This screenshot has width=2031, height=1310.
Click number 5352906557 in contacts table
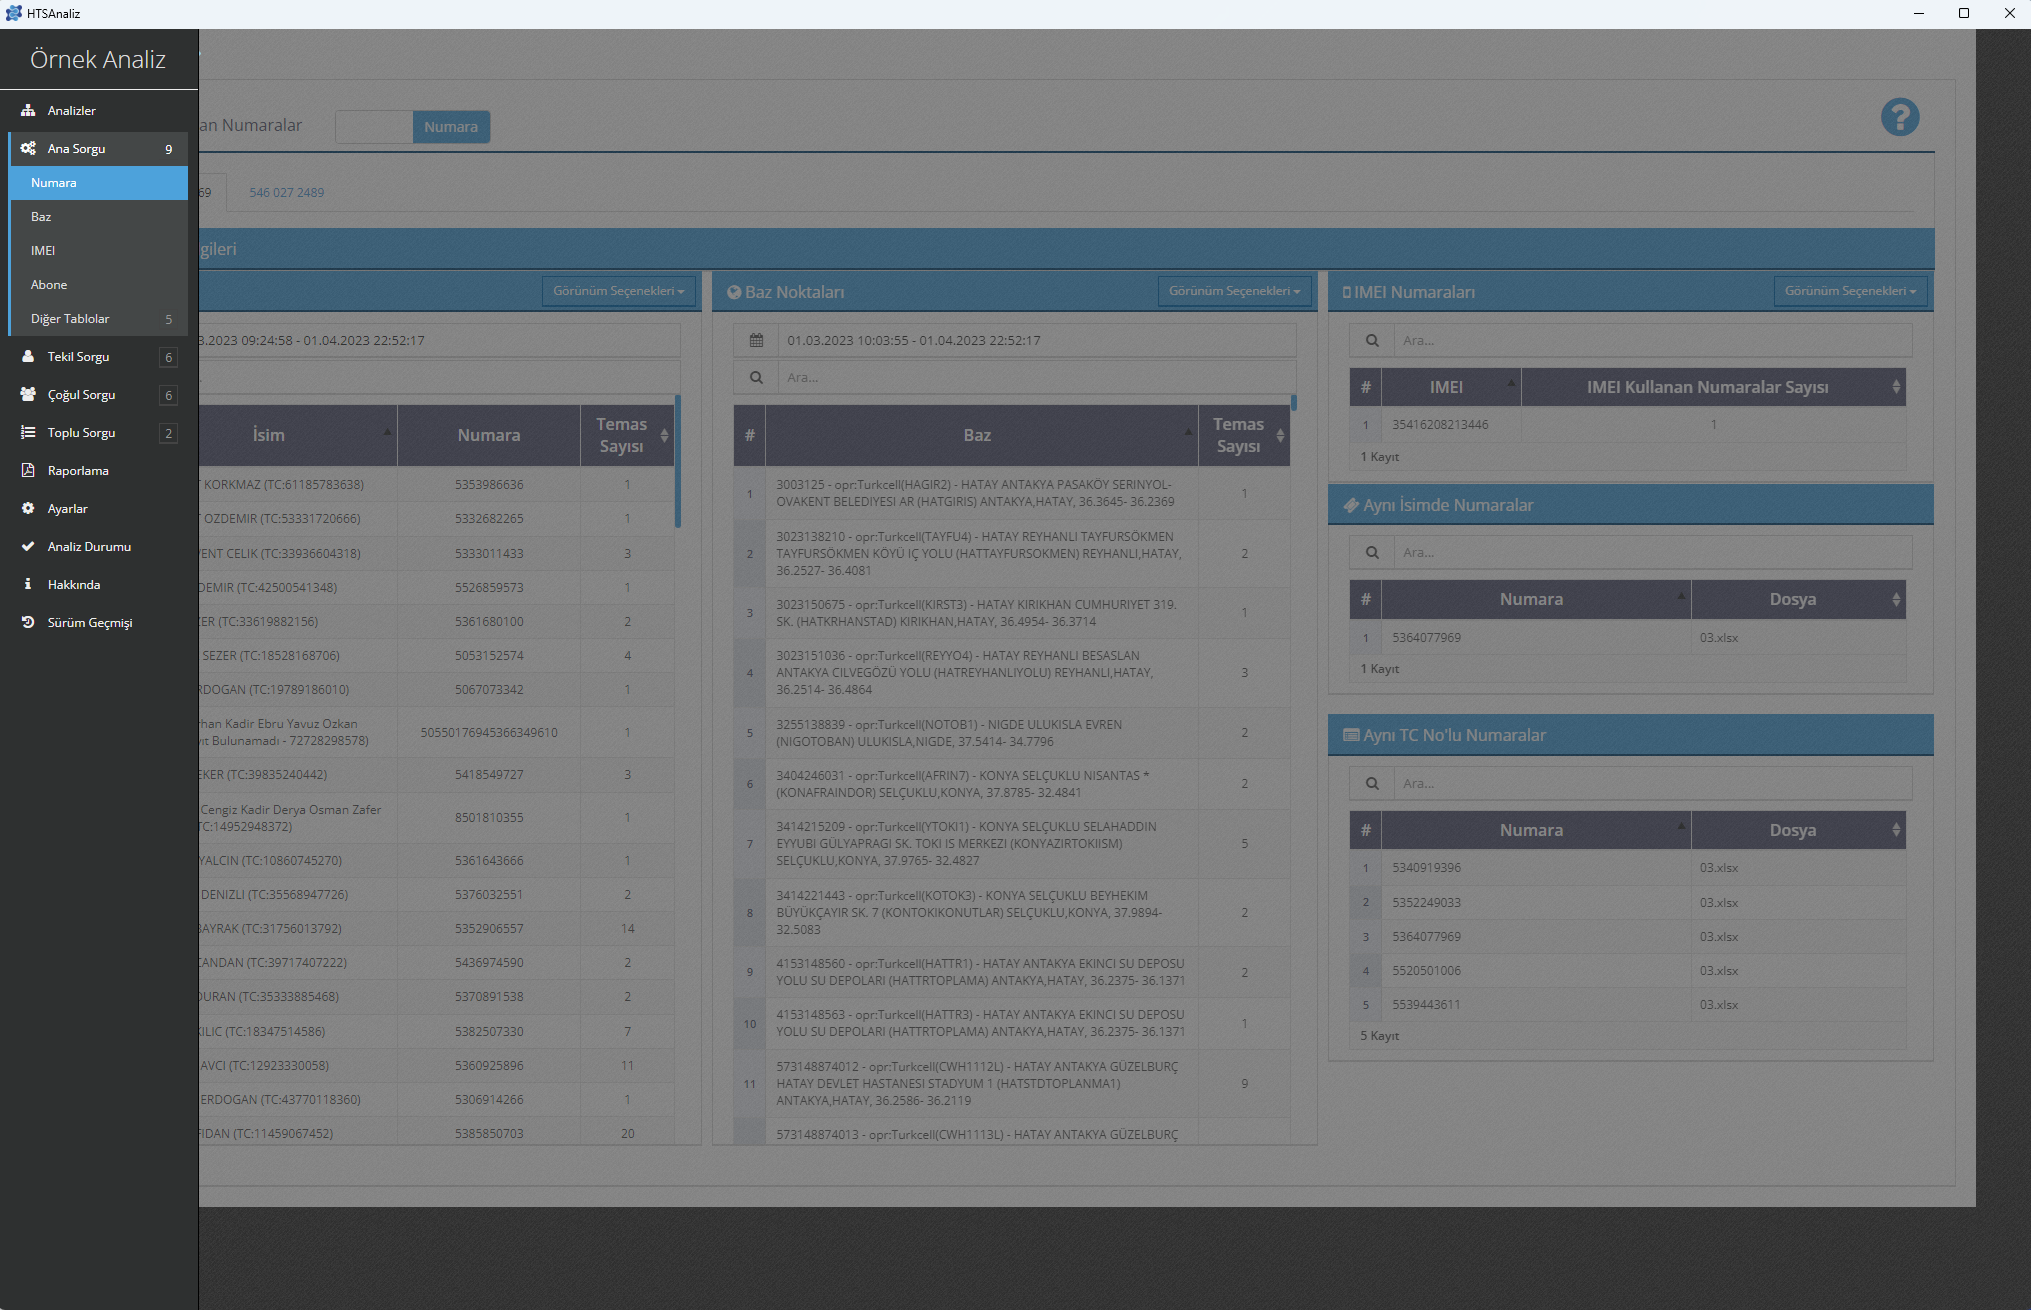coord(489,929)
